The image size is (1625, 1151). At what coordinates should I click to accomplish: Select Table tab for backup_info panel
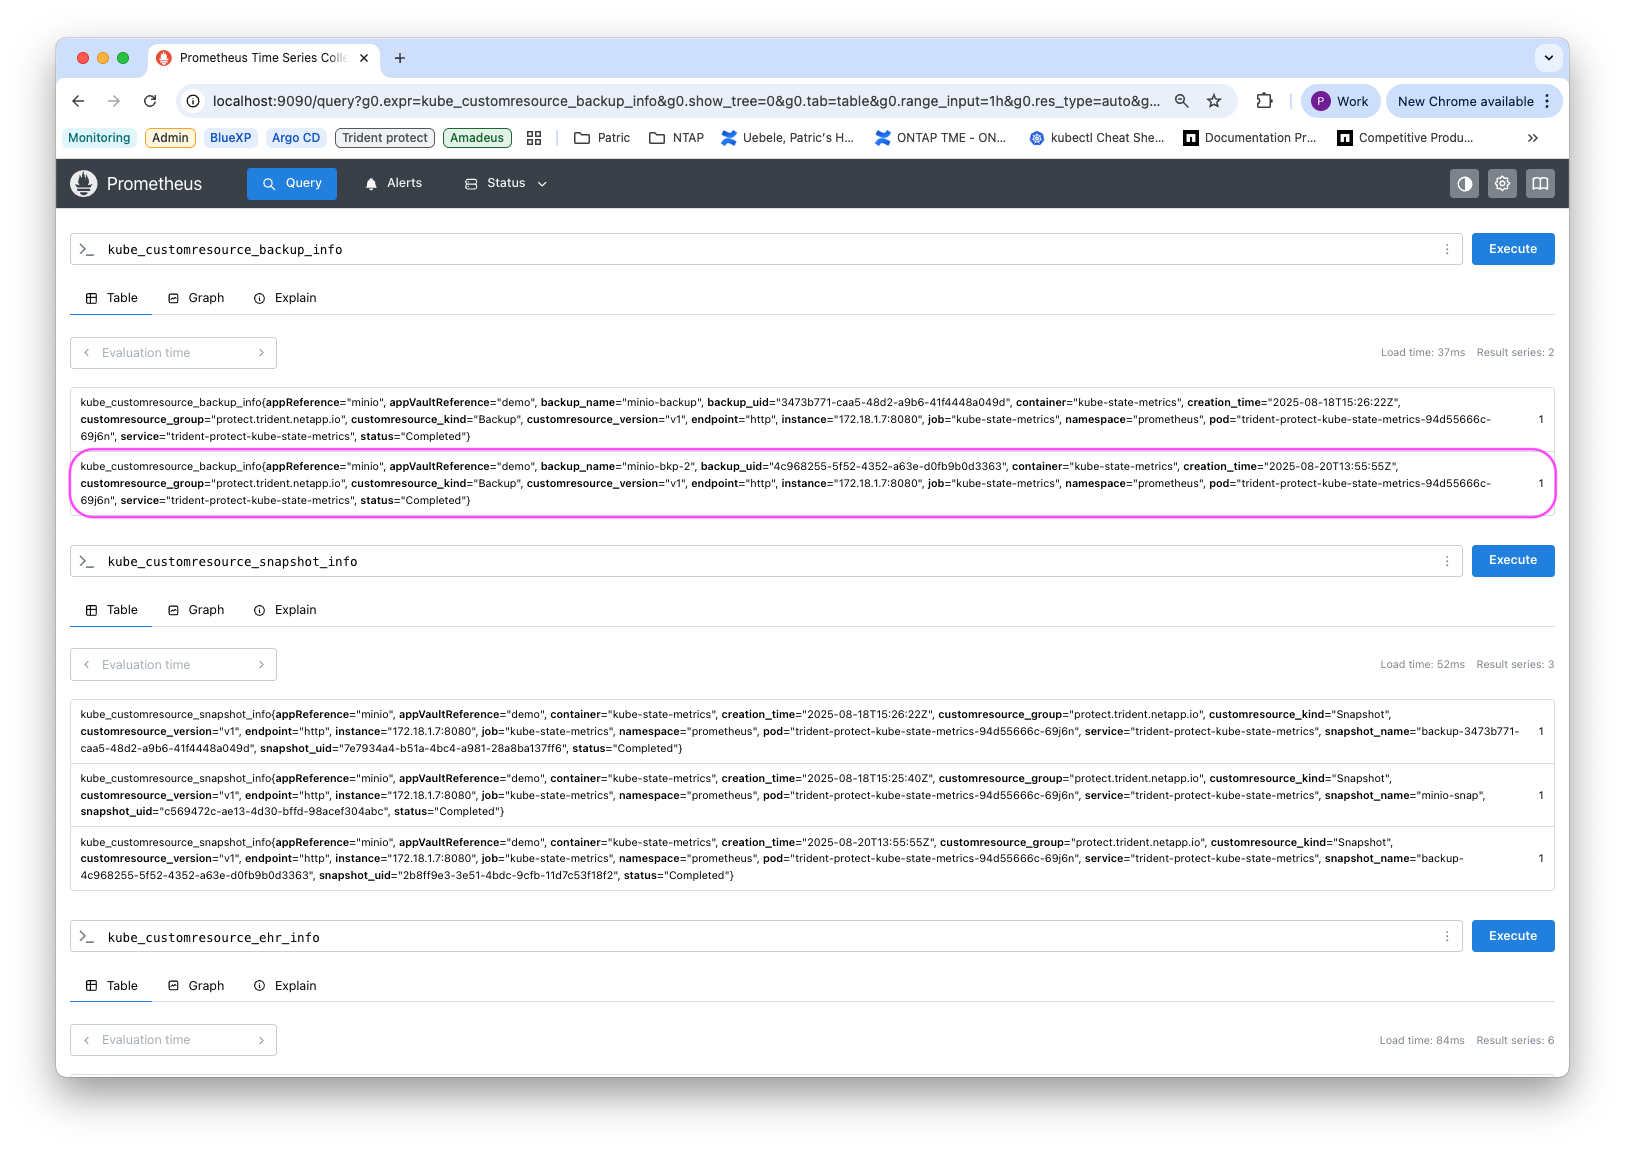(111, 298)
